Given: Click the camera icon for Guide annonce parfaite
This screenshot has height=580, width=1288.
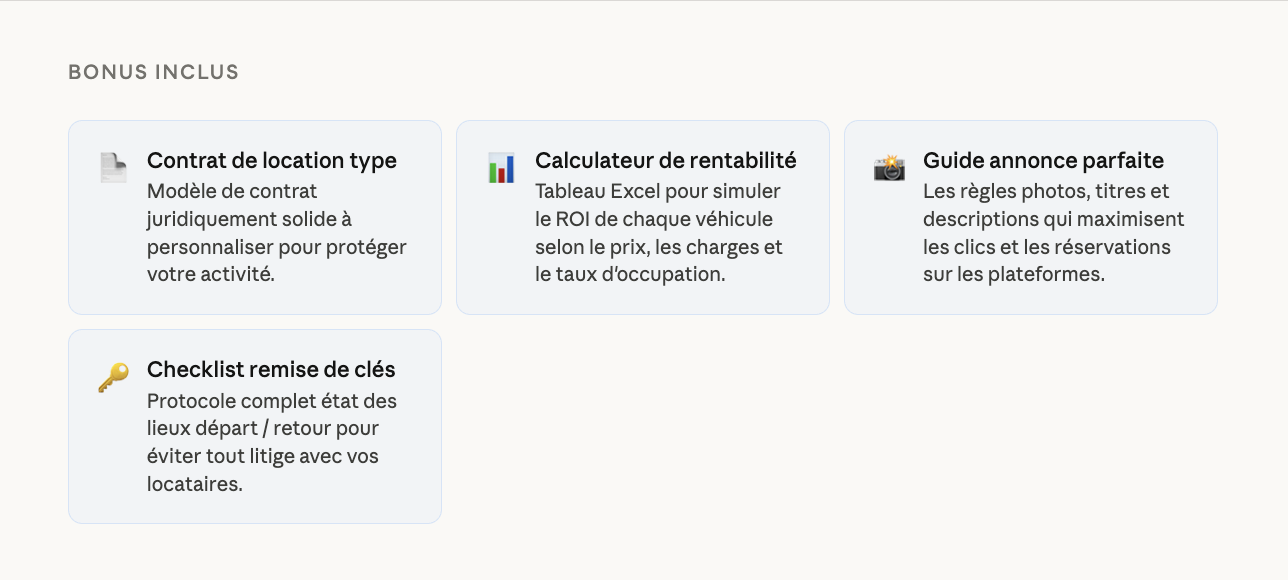Looking at the screenshot, I should [x=889, y=168].
